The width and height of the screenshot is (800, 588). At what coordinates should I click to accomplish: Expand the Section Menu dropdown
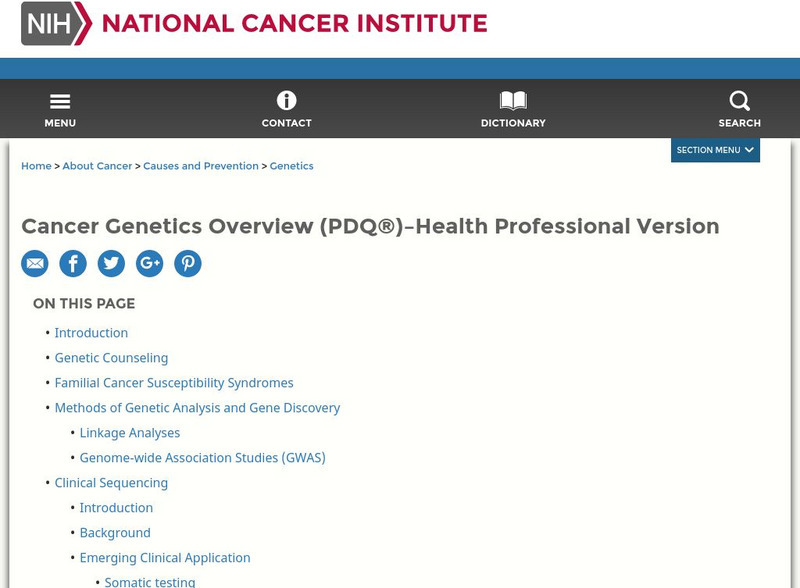pyautogui.click(x=715, y=150)
